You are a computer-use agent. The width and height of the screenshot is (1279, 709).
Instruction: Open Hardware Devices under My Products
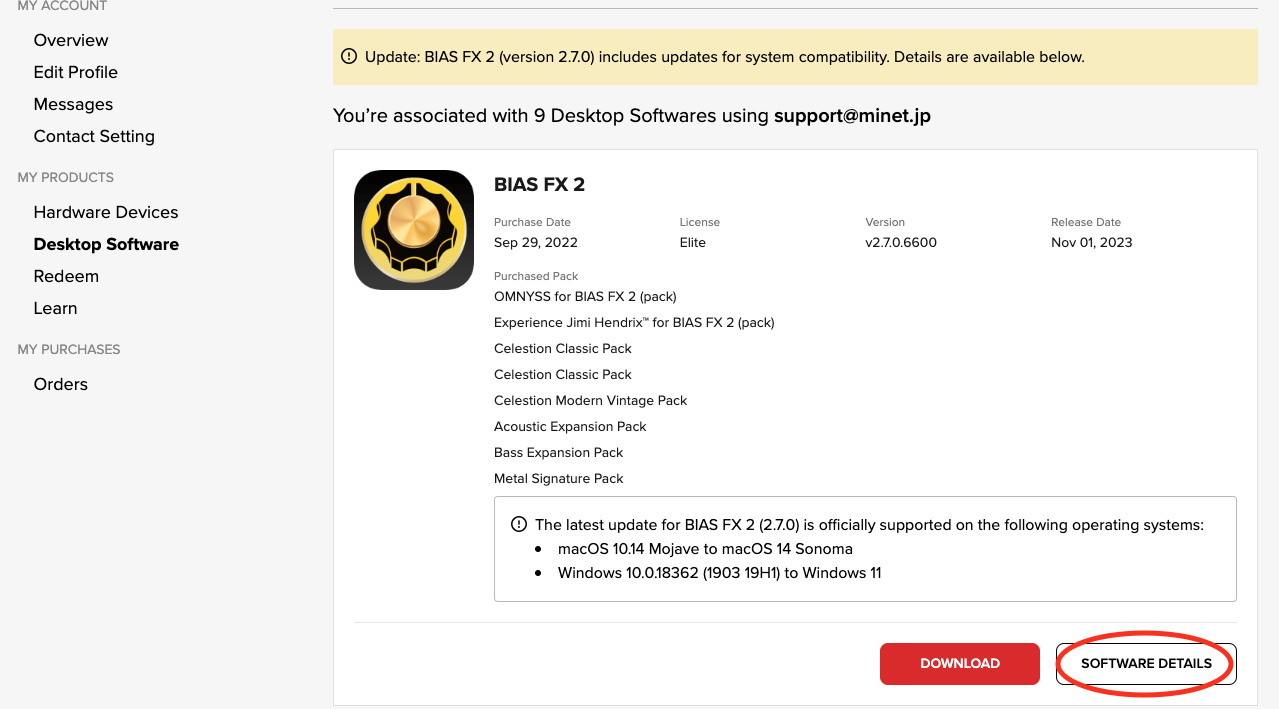[x=106, y=212]
